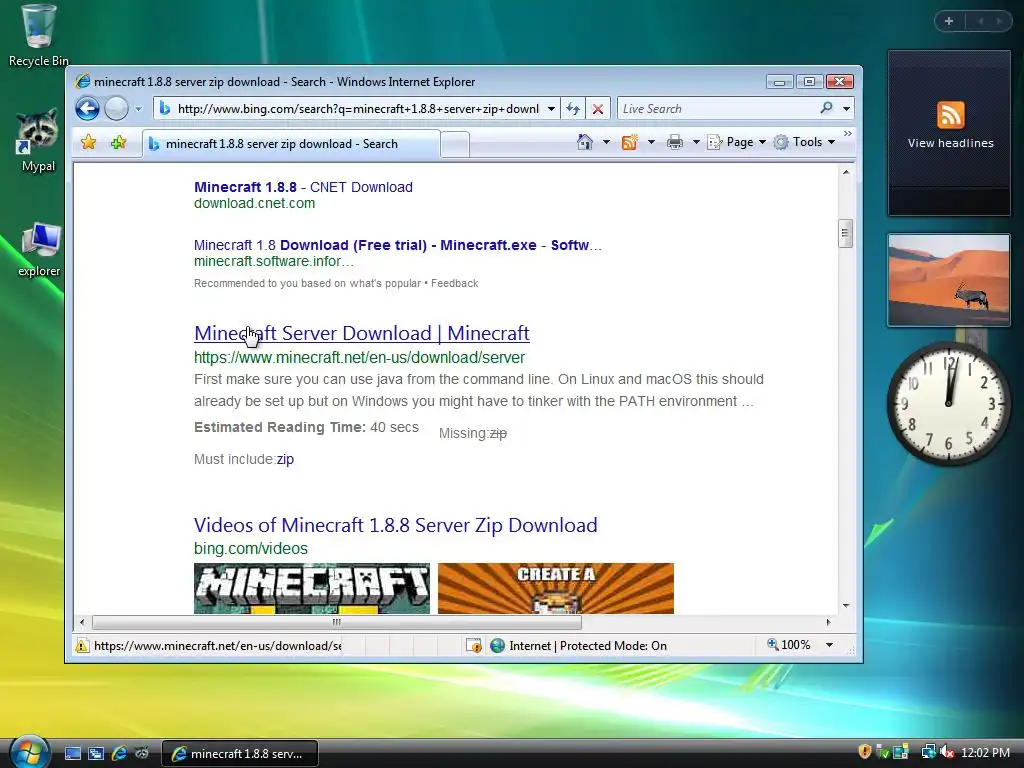Click the Add to Favorites icon
Image resolution: width=1024 pixels, height=768 pixels.
[x=118, y=142]
